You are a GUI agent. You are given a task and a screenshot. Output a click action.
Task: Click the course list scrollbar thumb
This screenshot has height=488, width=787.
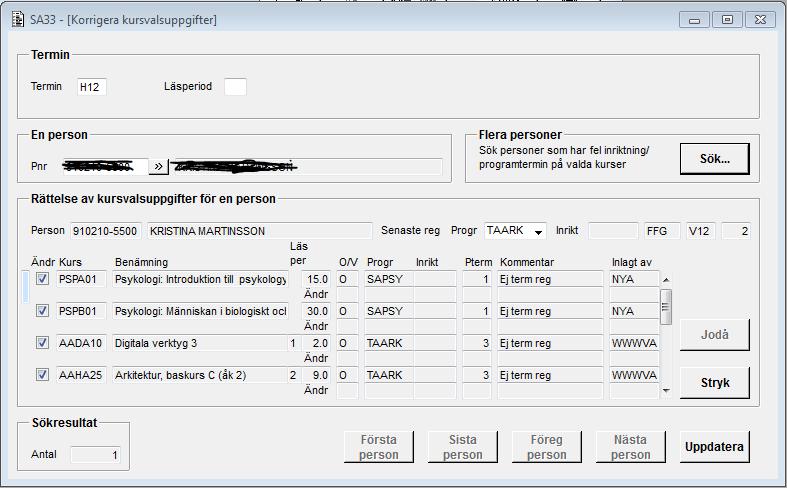click(x=666, y=307)
